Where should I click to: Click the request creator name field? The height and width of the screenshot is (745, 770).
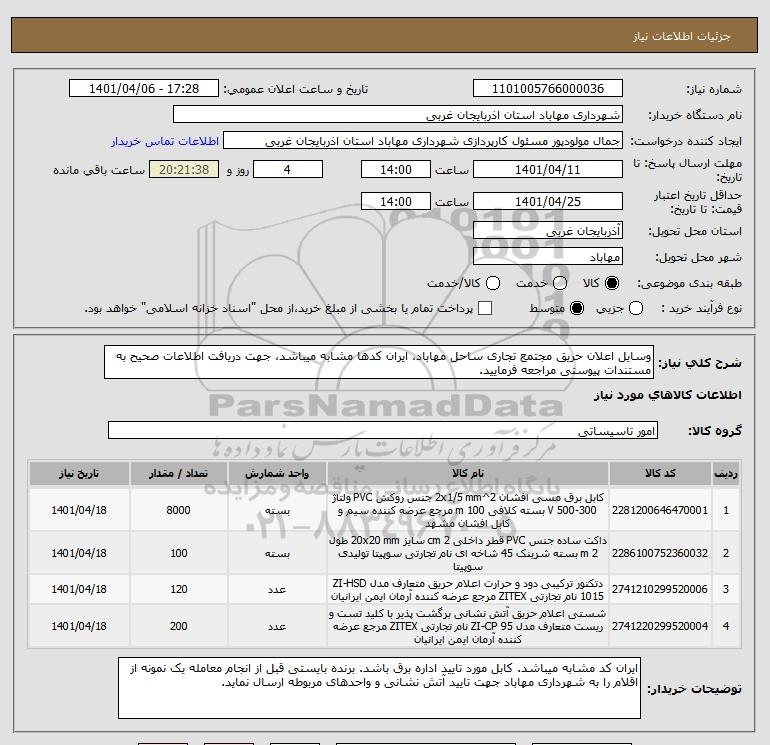423,141
